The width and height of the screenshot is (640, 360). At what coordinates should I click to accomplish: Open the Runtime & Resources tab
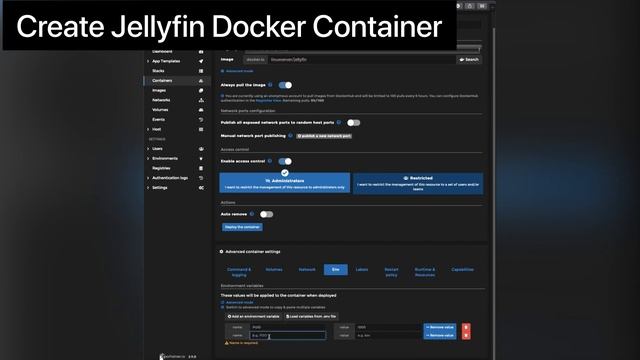pyautogui.click(x=424, y=272)
